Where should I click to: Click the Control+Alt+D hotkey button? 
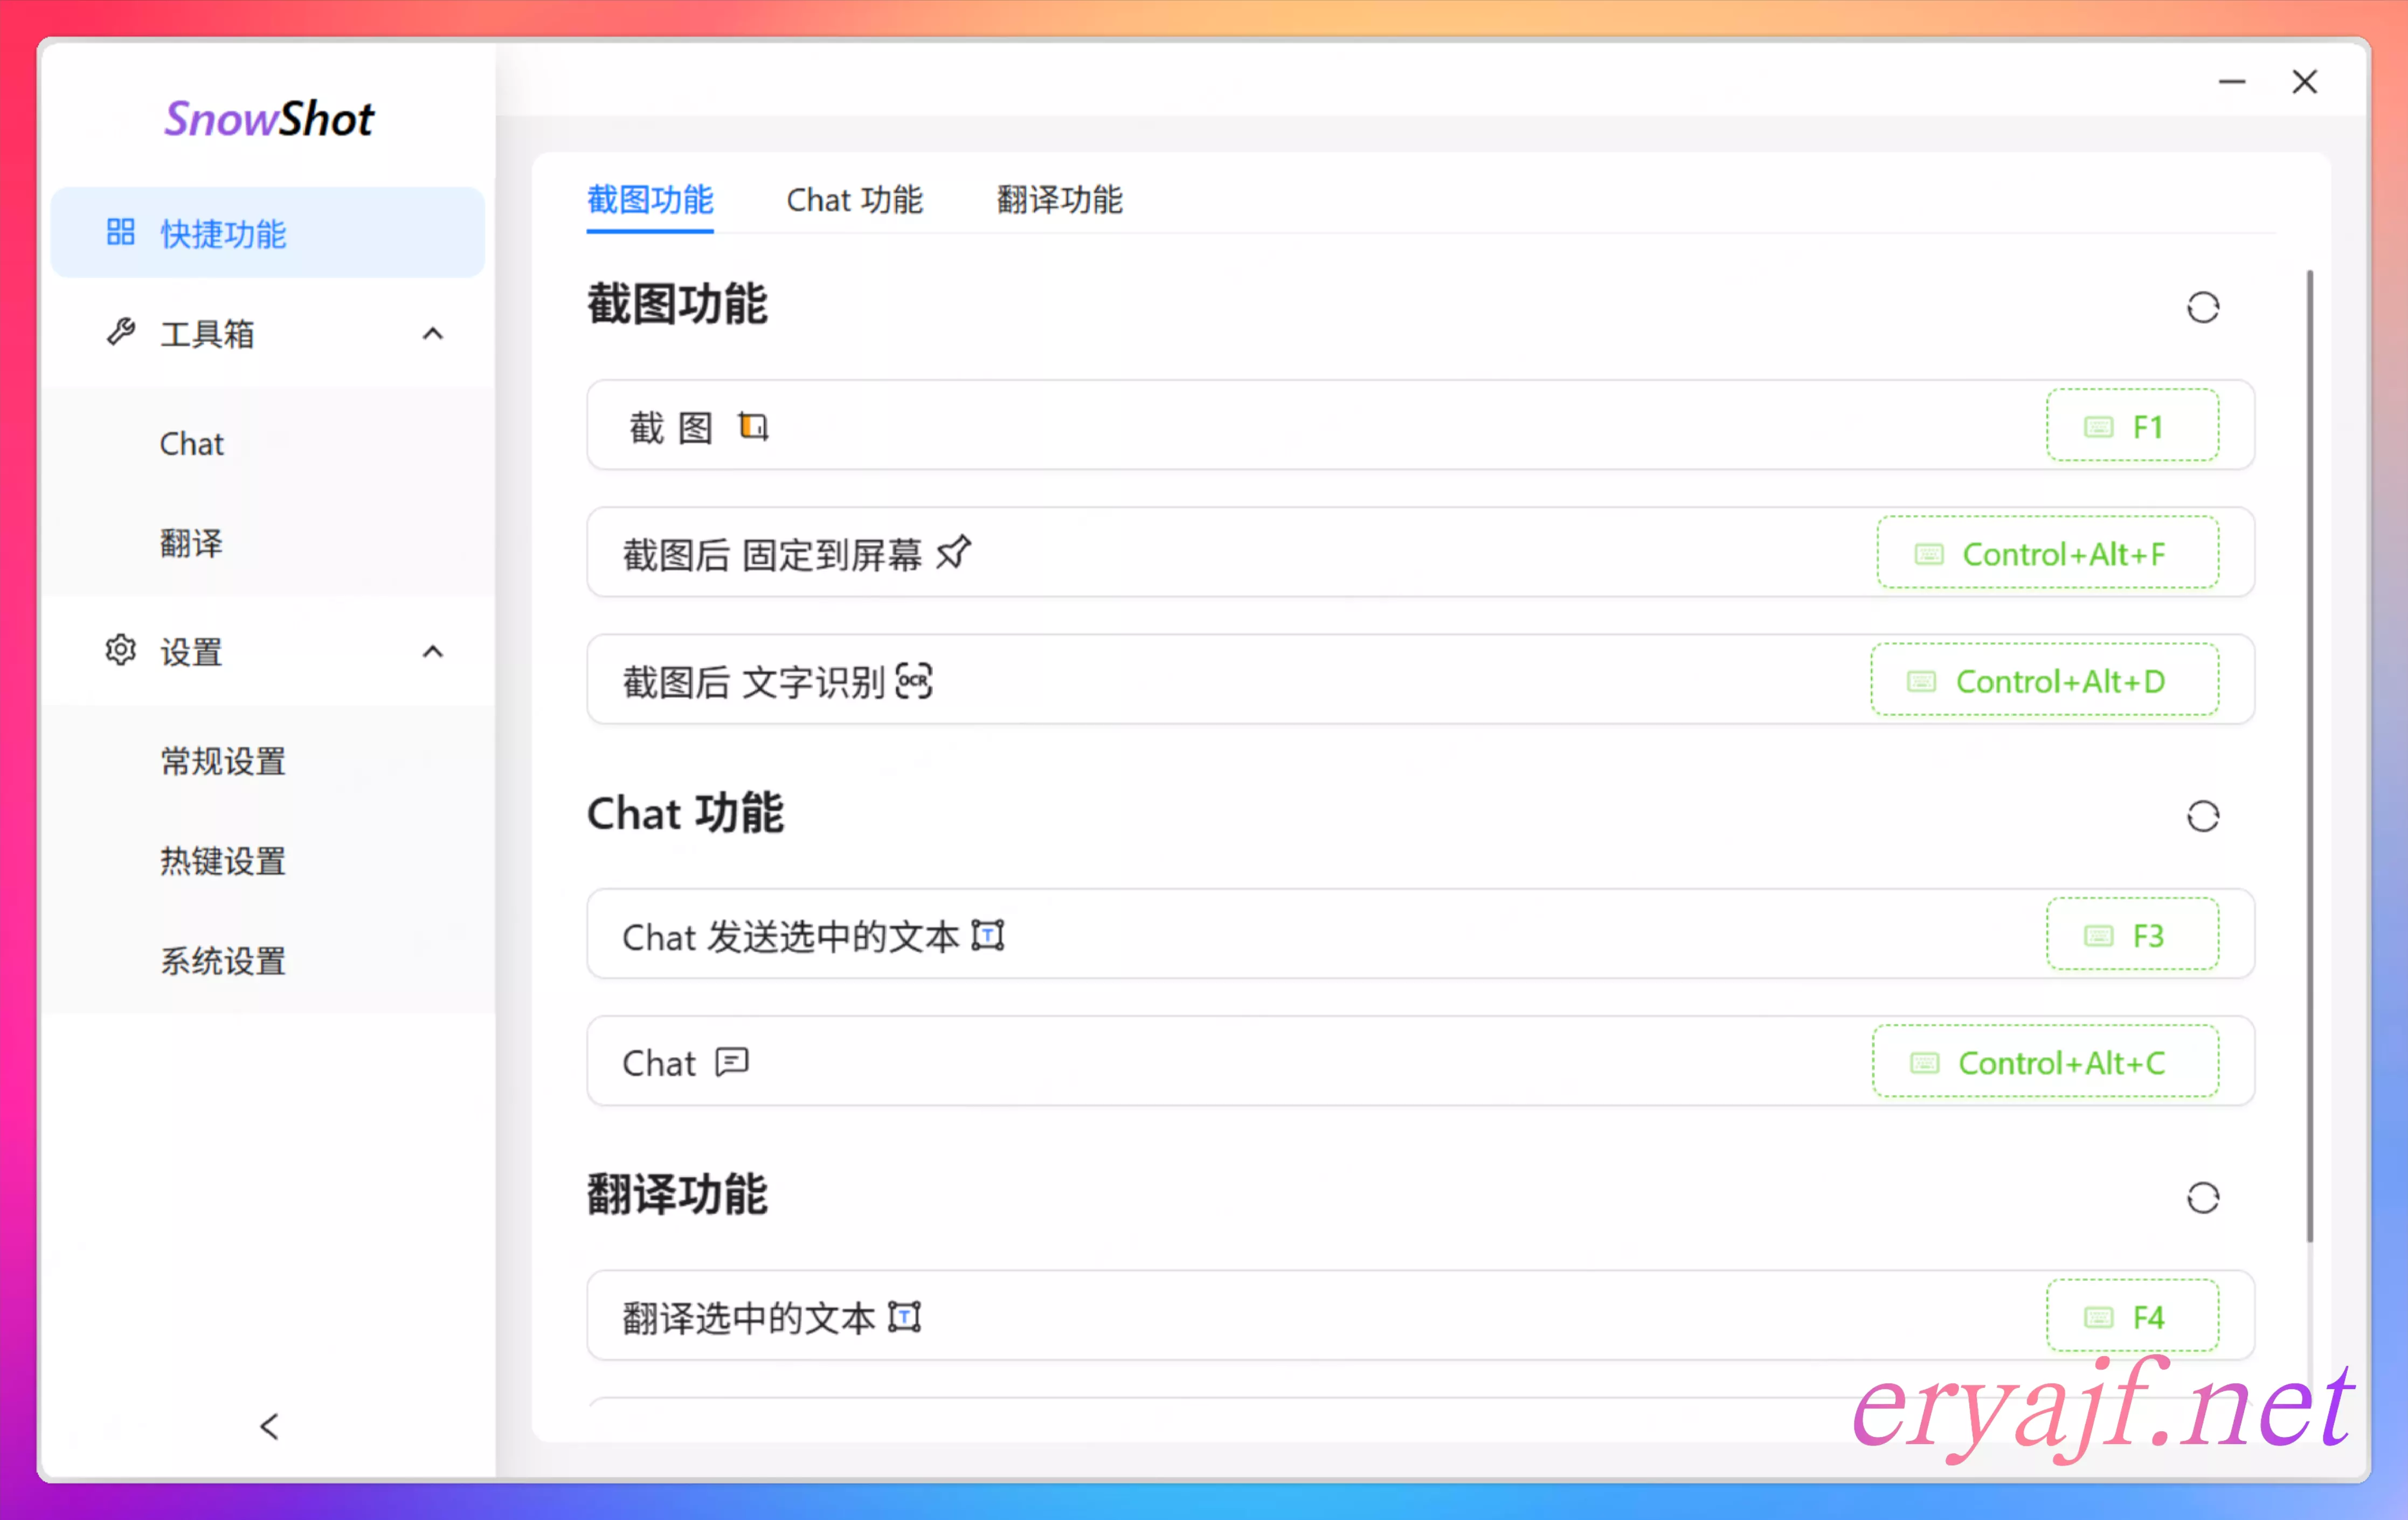[2044, 680]
